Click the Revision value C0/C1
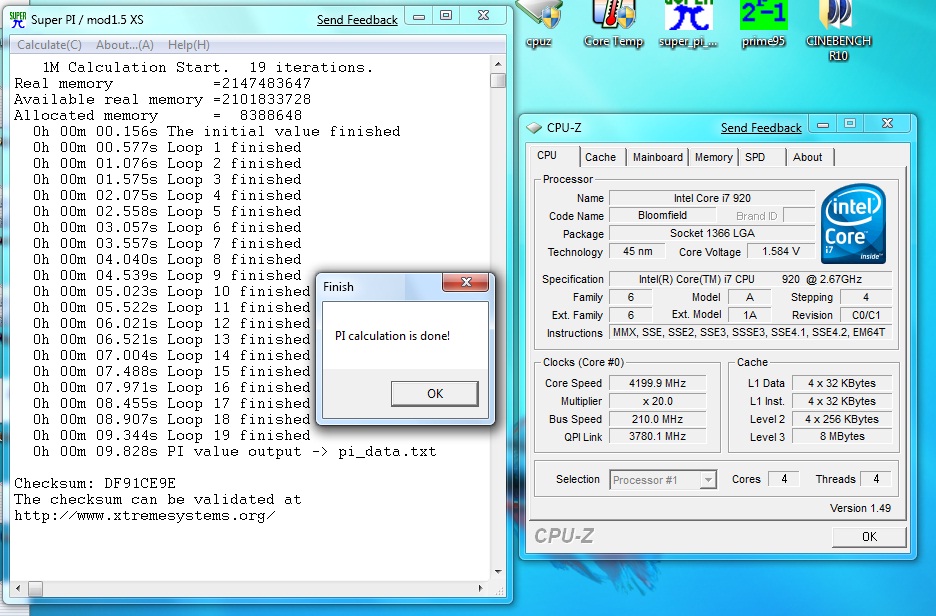The height and width of the screenshot is (616, 936). pos(866,315)
